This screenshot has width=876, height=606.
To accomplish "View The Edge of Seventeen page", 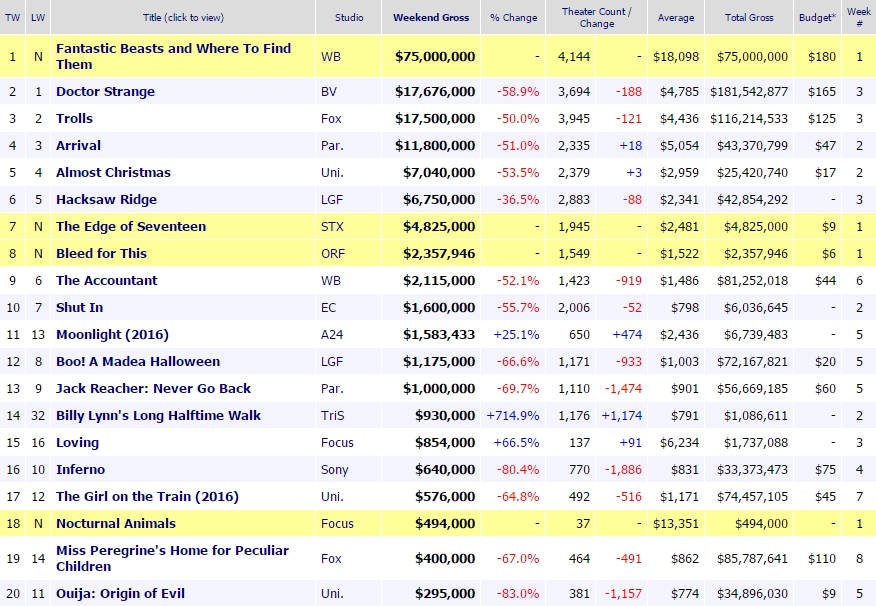I will pyautogui.click(x=131, y=227).
